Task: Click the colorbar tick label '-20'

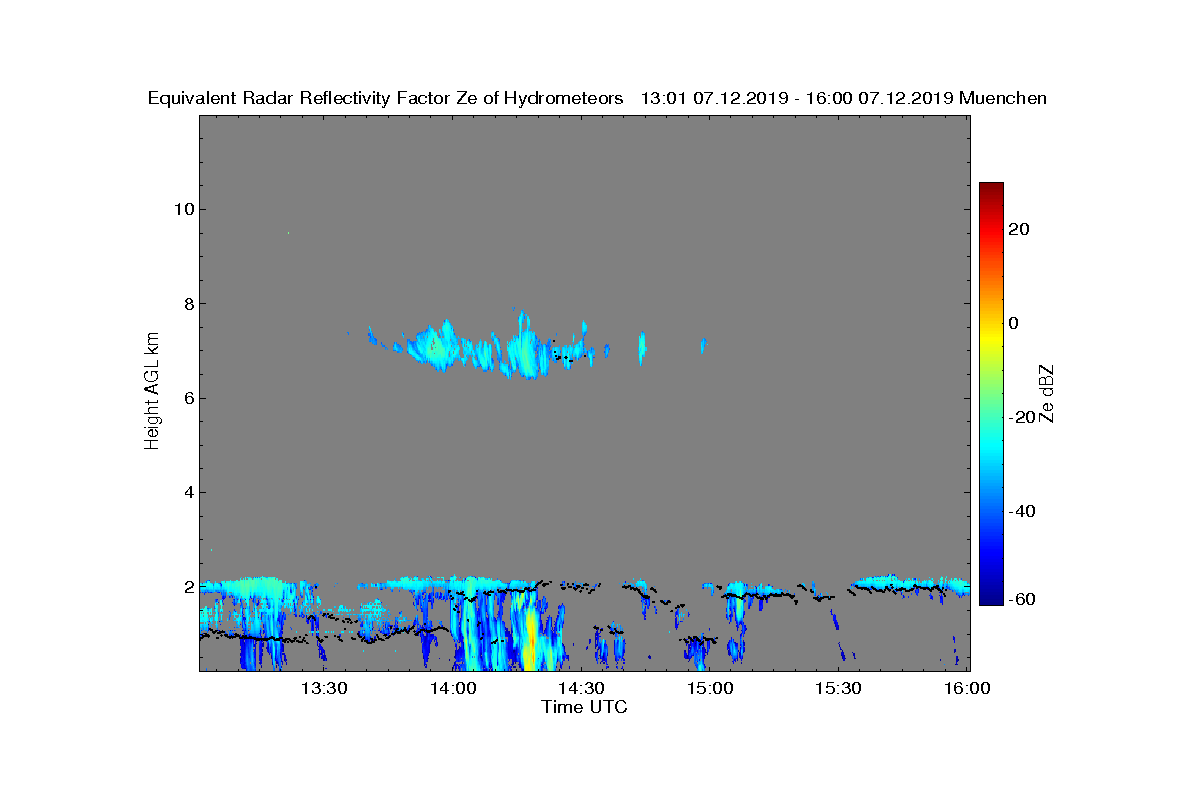Action: [1022, 417]
